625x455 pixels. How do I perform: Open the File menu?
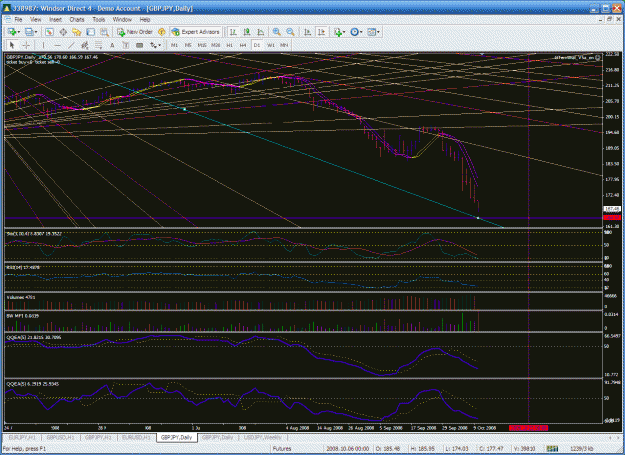[18, 19]
